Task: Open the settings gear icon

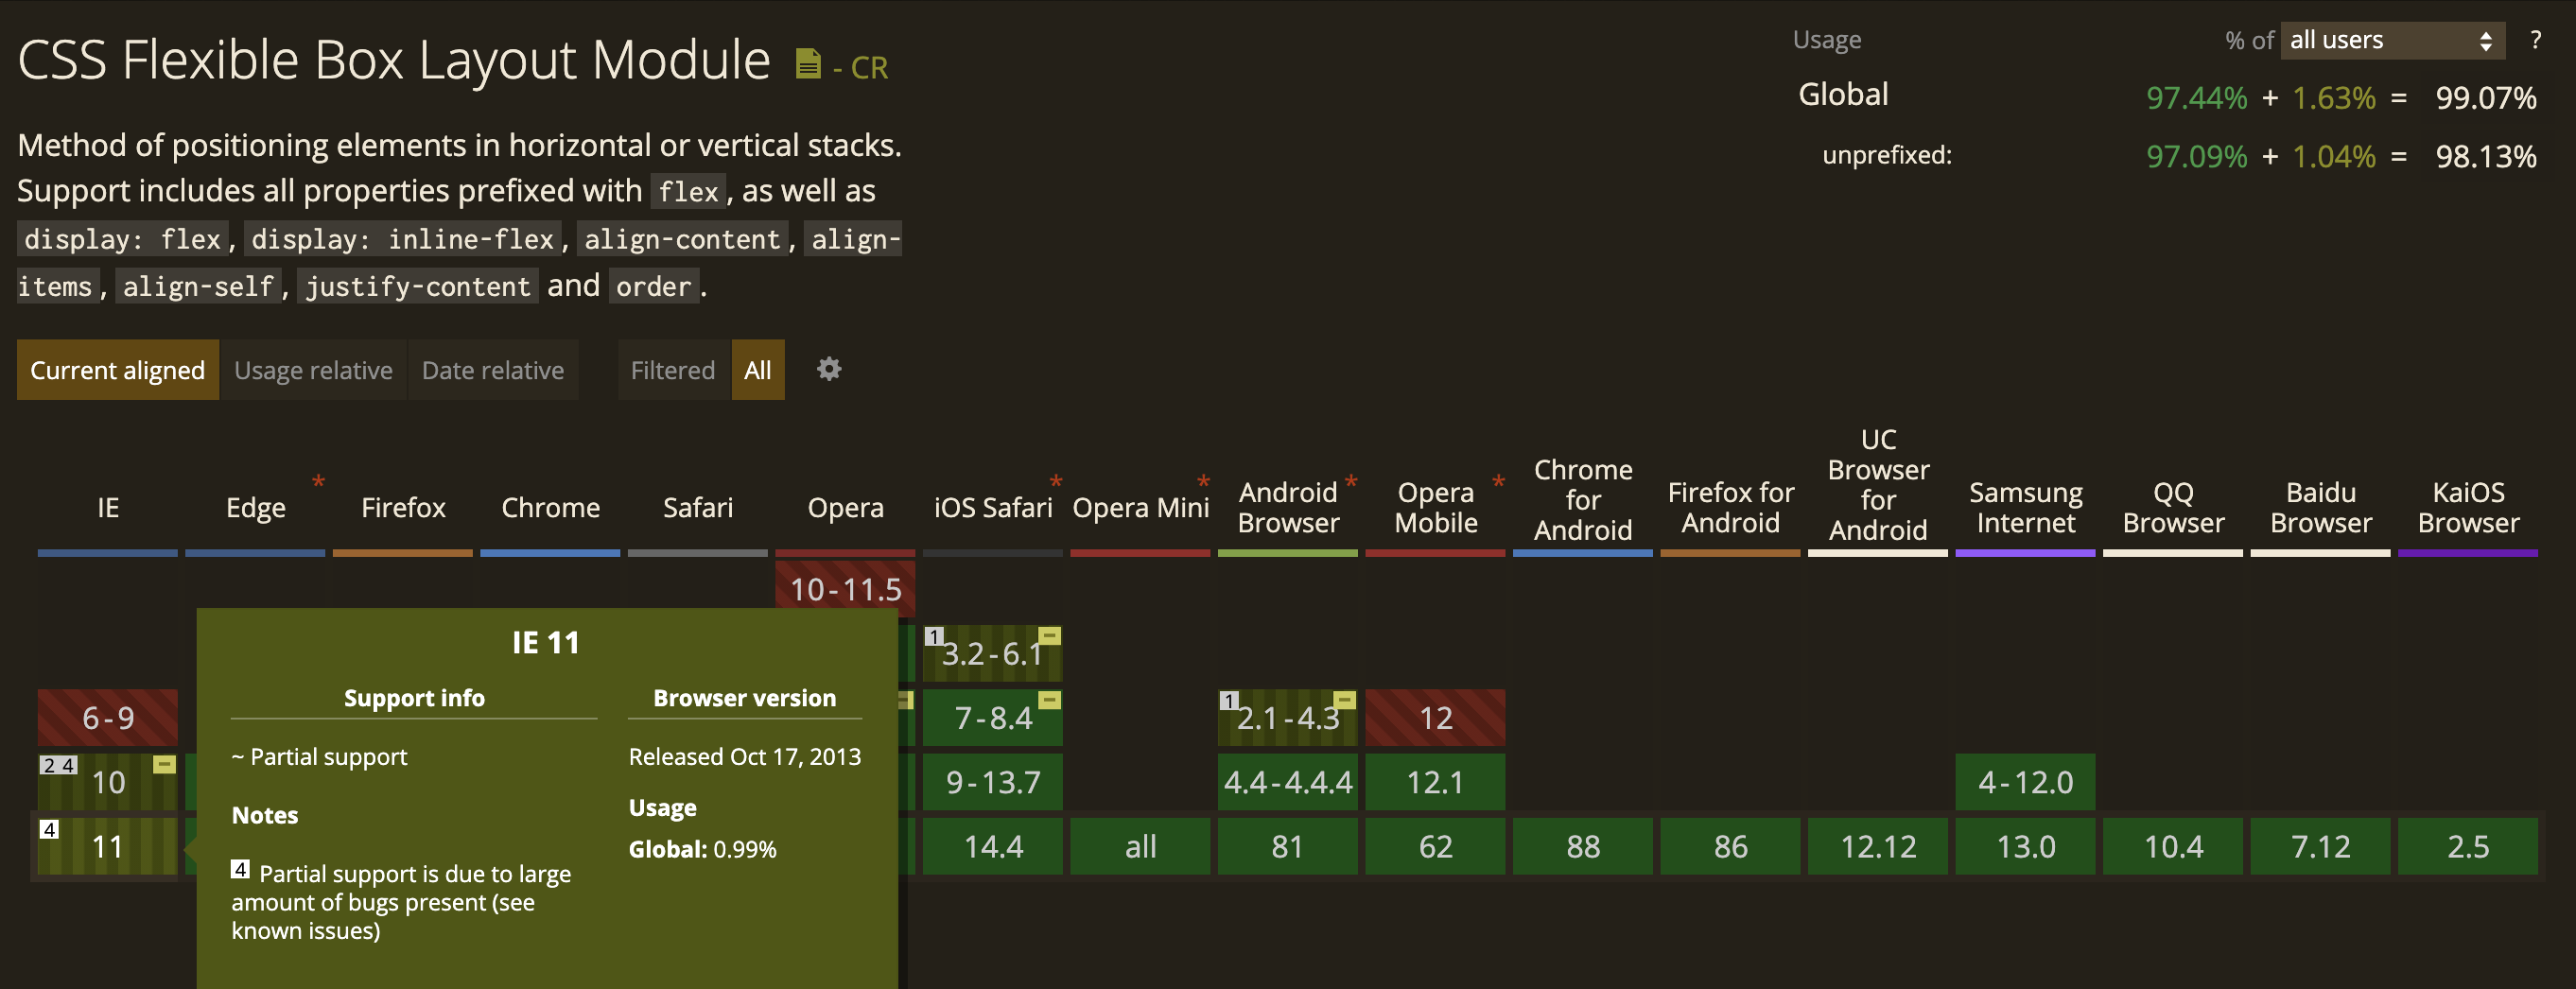Action: [x=829, y=370]
